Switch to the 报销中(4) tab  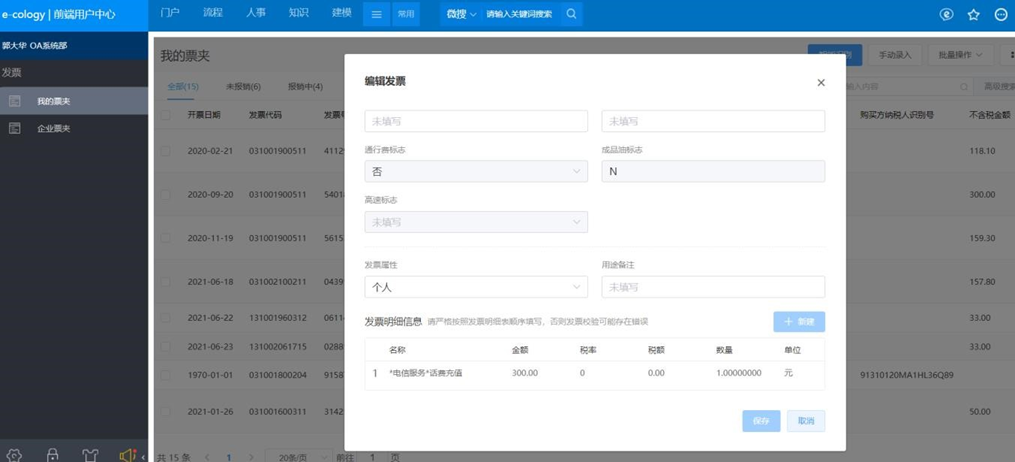pos(306,86)
